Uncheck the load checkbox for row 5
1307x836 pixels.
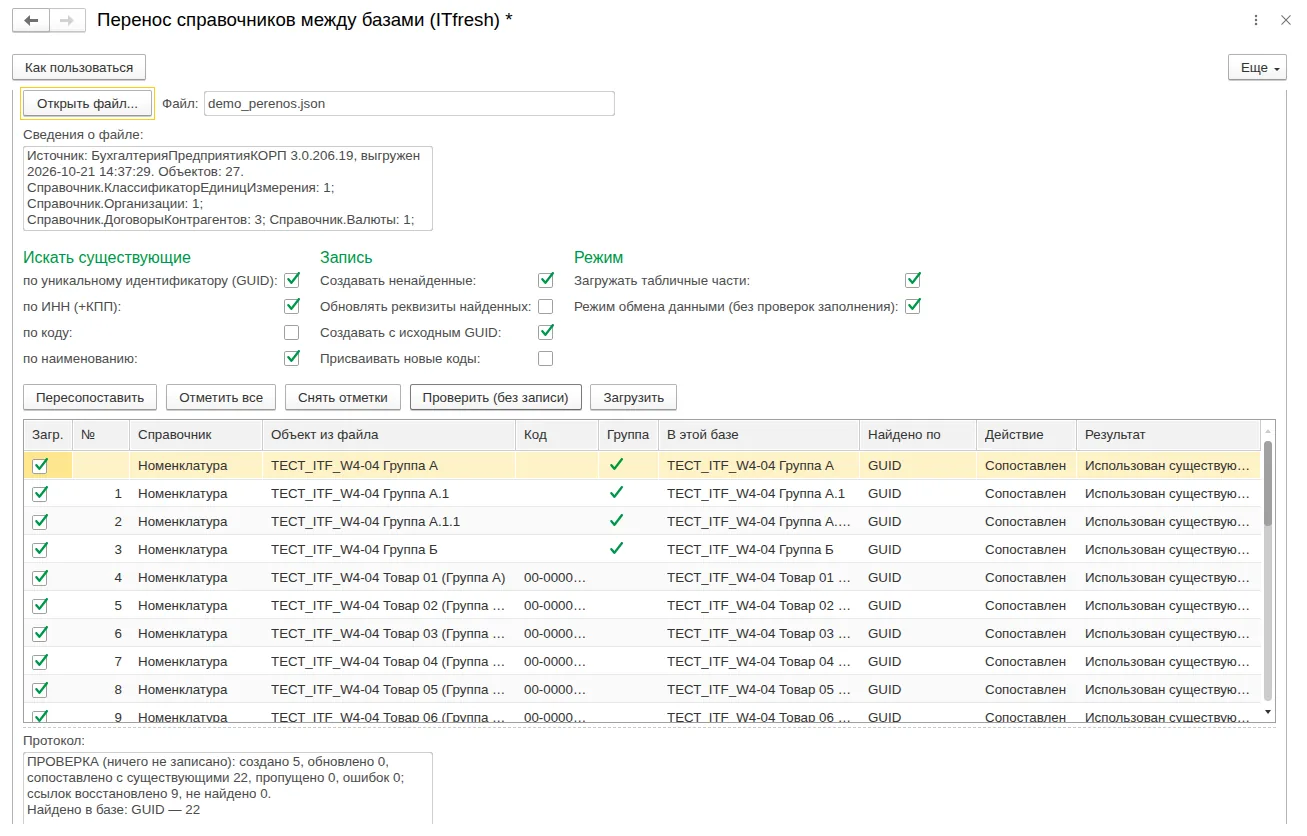pos(40,605)
